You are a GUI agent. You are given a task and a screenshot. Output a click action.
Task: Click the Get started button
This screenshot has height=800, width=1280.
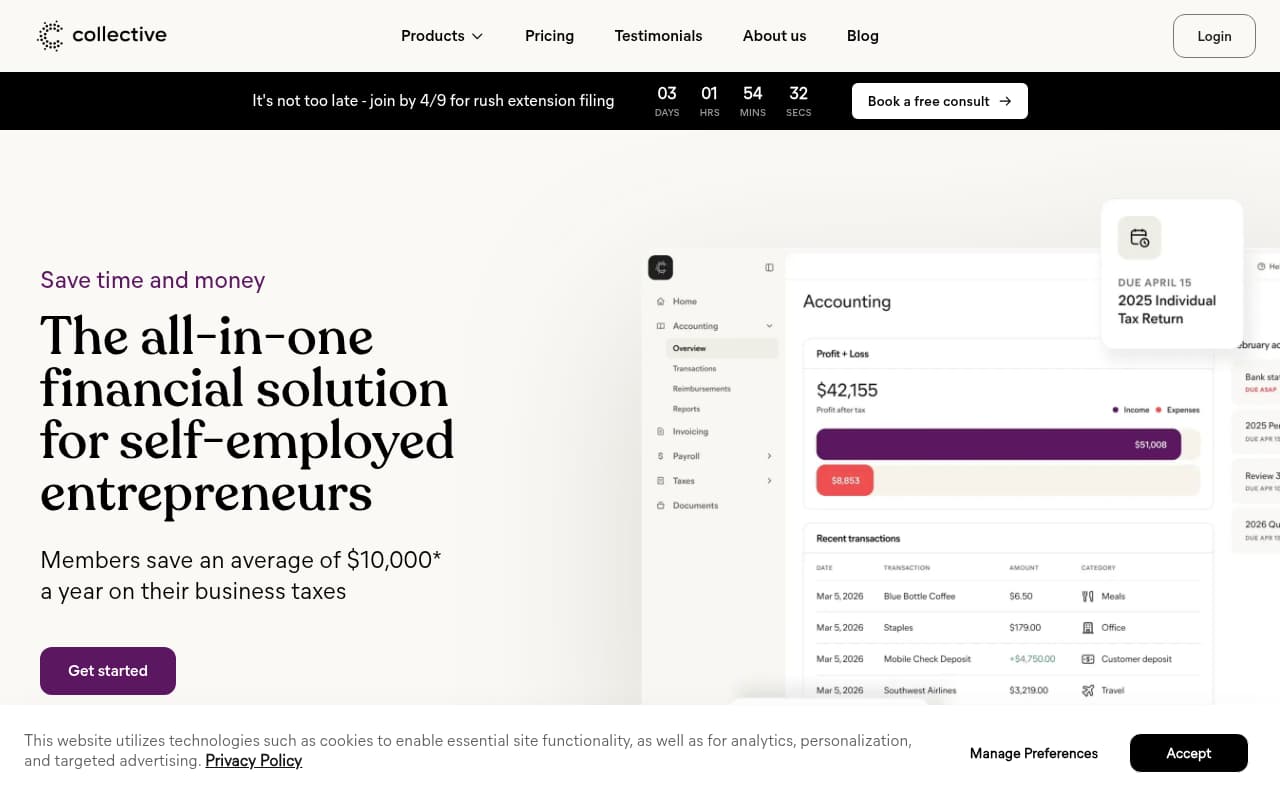[107, 671]
